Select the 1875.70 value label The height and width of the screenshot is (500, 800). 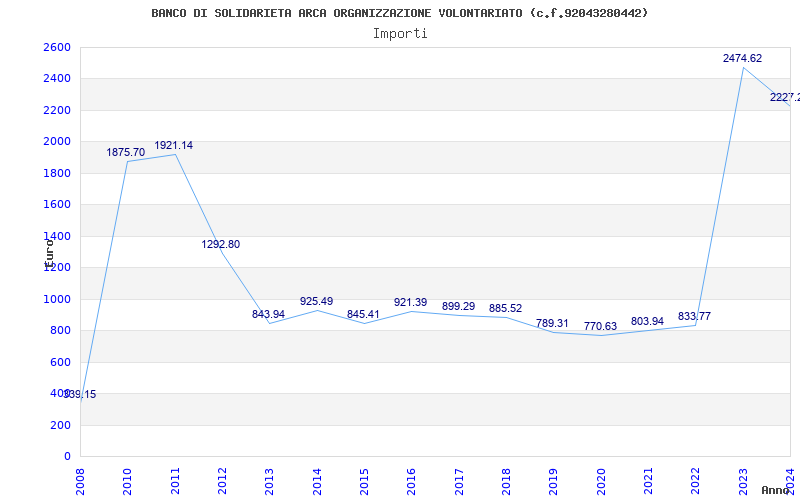pos(126,153)
